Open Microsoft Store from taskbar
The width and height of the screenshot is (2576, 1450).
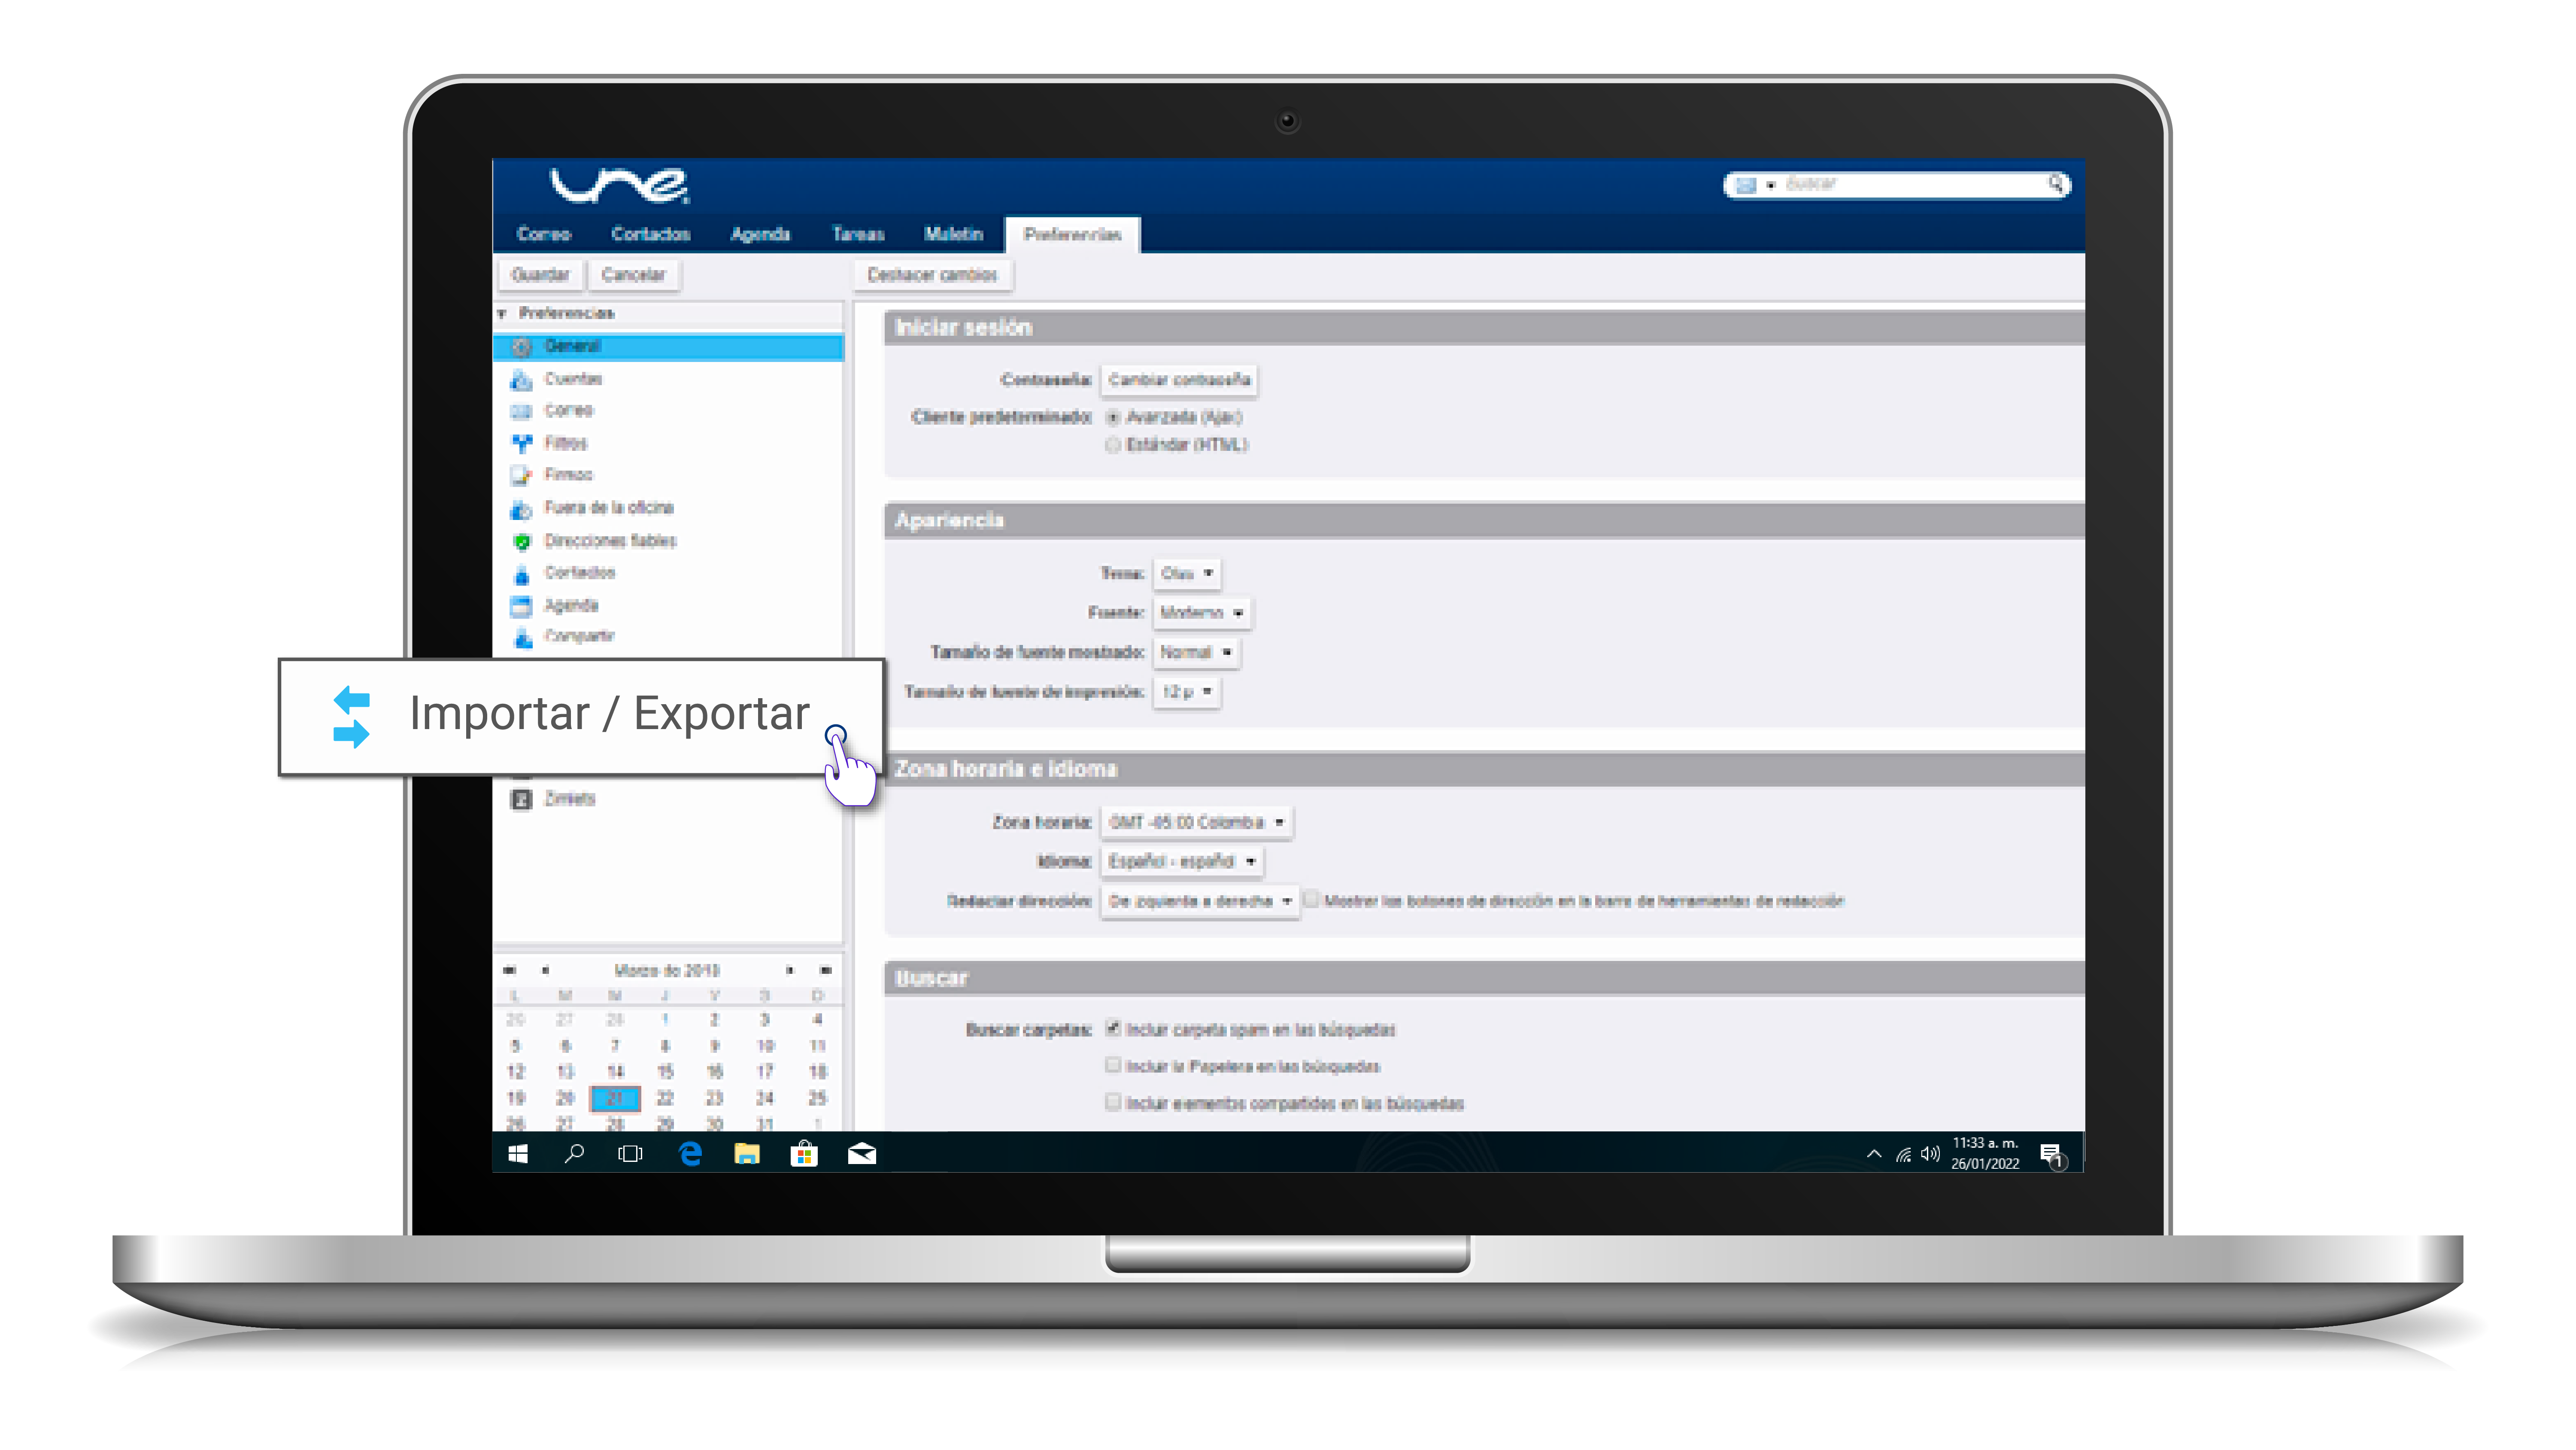pyautogui.click(x=804, y=1154)
